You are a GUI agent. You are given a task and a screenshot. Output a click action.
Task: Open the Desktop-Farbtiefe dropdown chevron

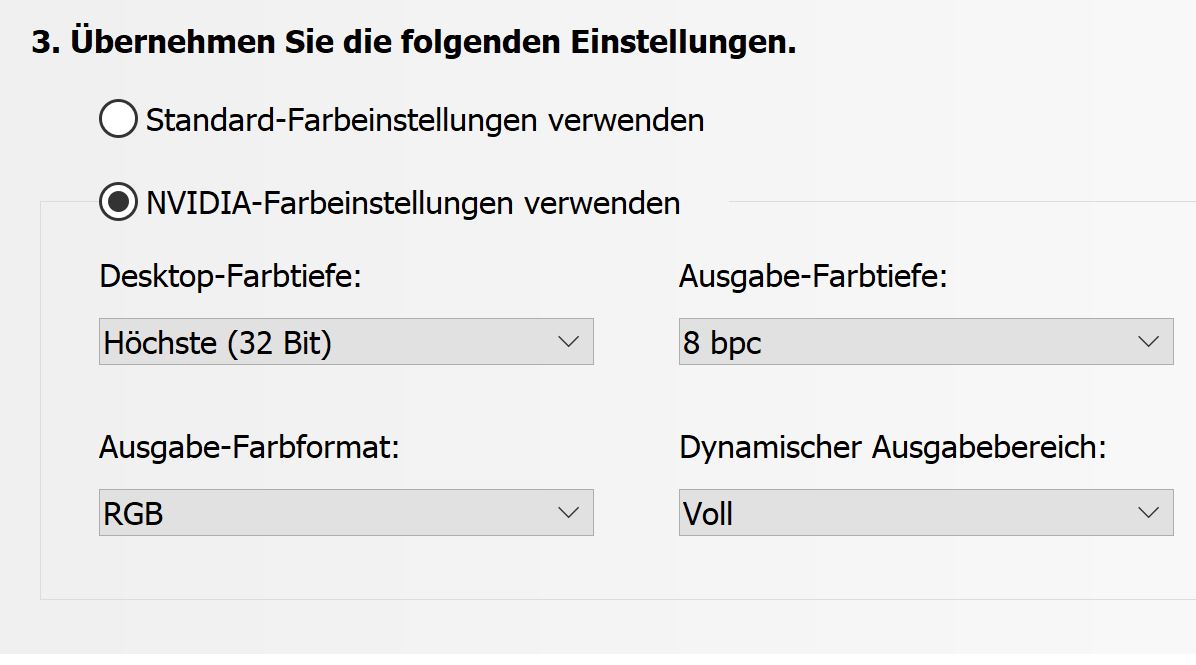click(569, 342)
